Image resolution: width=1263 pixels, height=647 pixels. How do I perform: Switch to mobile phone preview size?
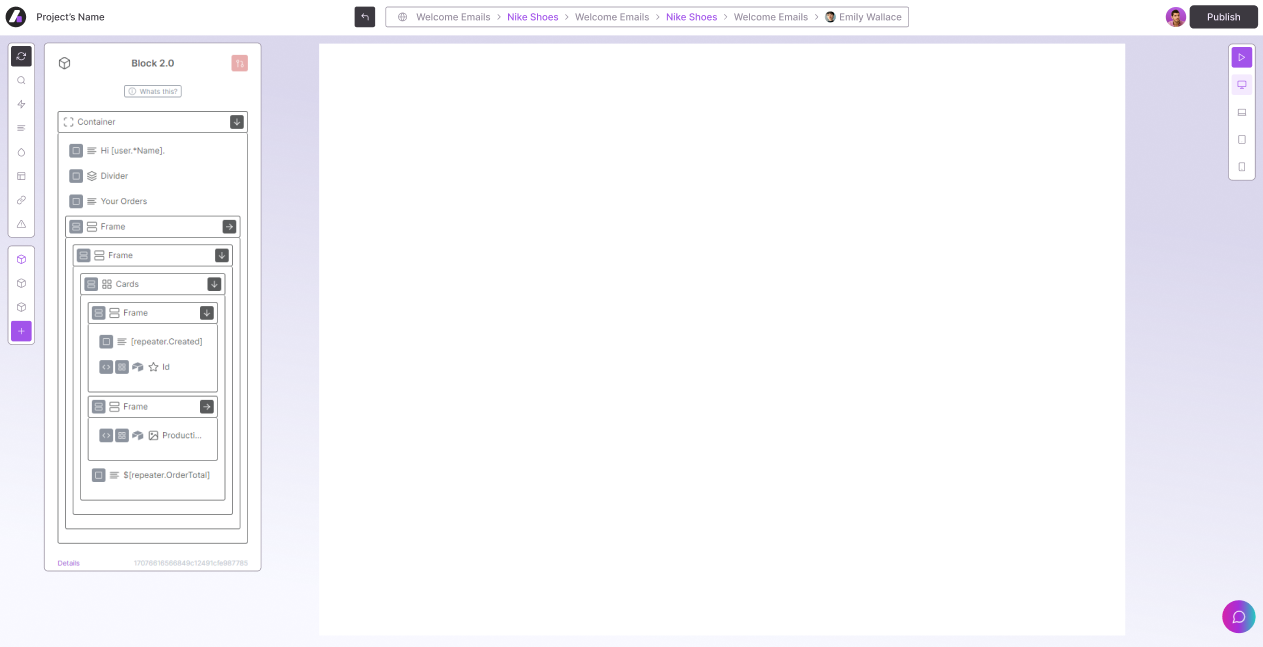tap(1242, 167)
